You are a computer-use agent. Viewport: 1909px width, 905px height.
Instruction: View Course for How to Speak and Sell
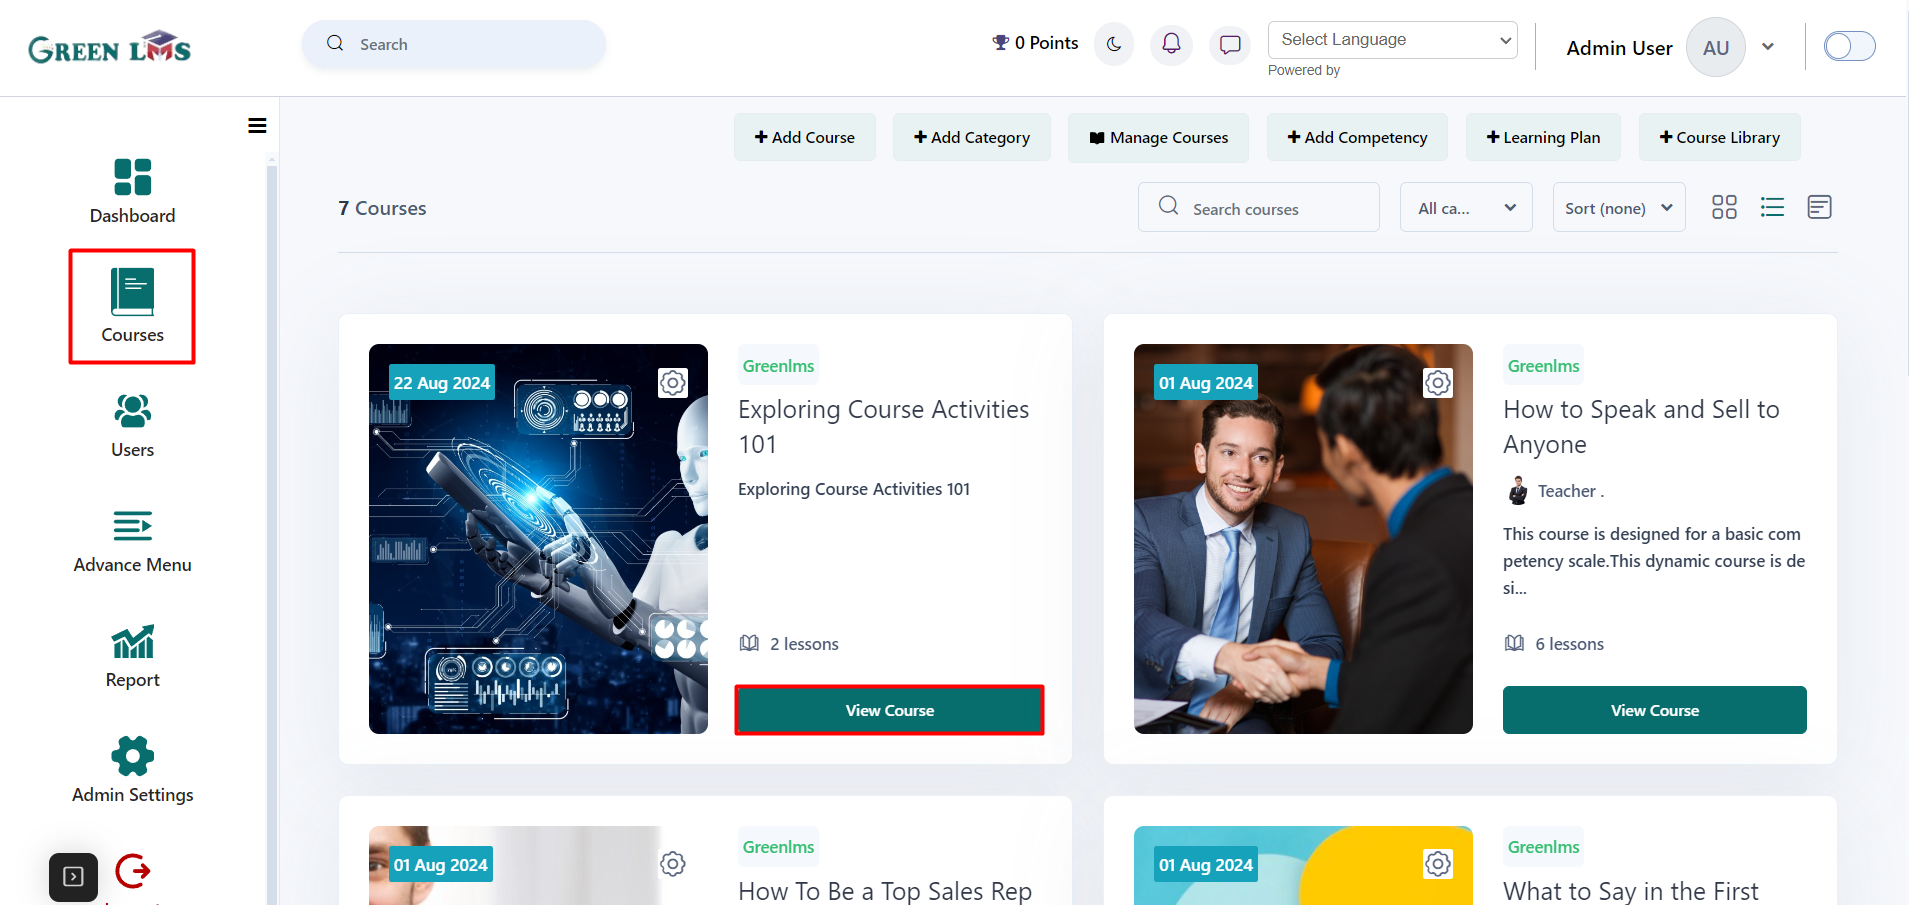pos(1654,710)
